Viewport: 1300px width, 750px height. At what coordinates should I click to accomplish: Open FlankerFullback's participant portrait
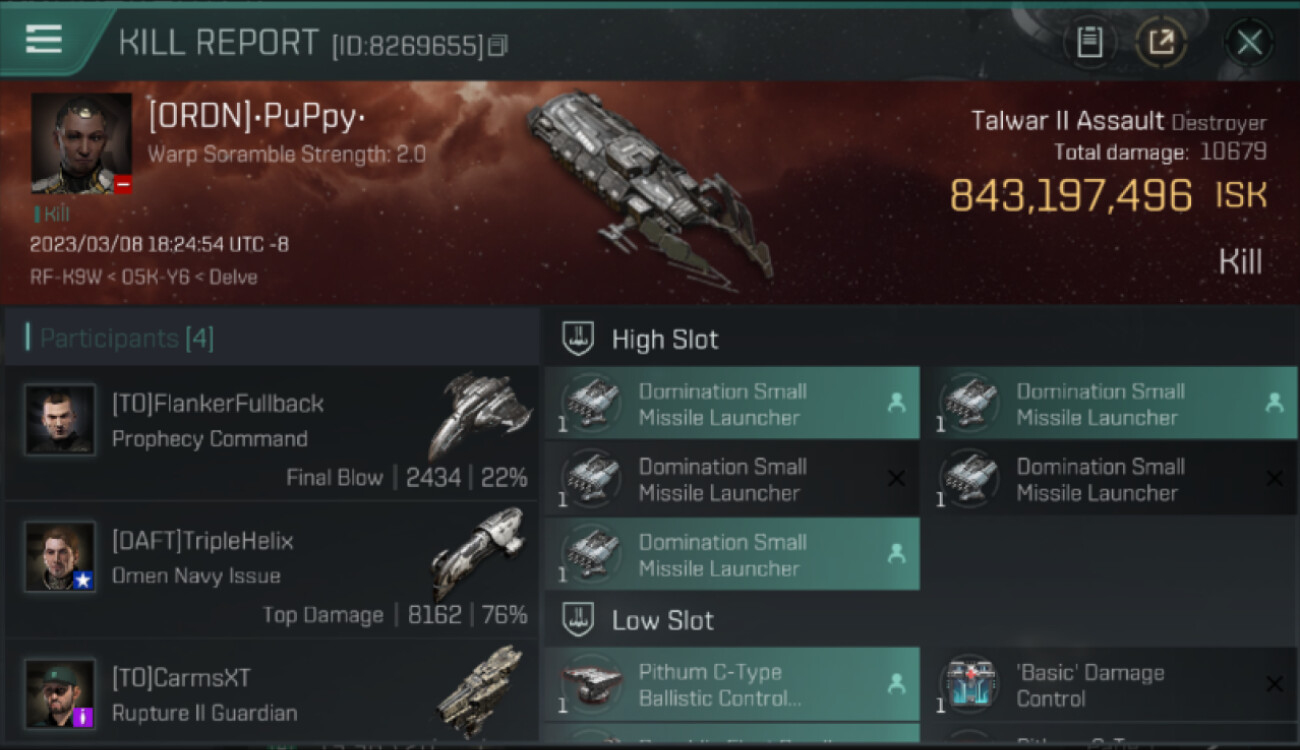click(x=60, y=420)
